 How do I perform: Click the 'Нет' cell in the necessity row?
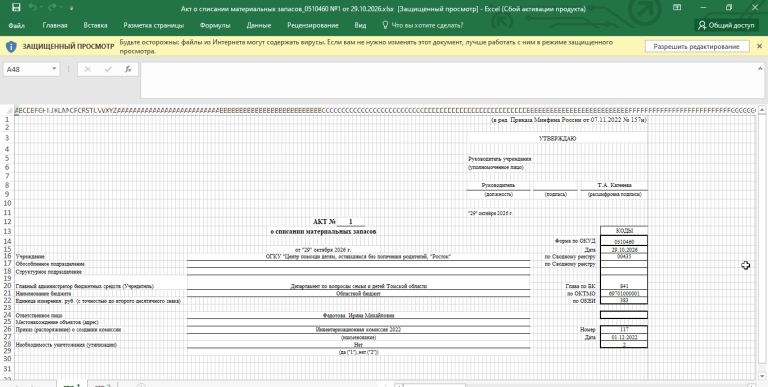[x=358, y=345]
